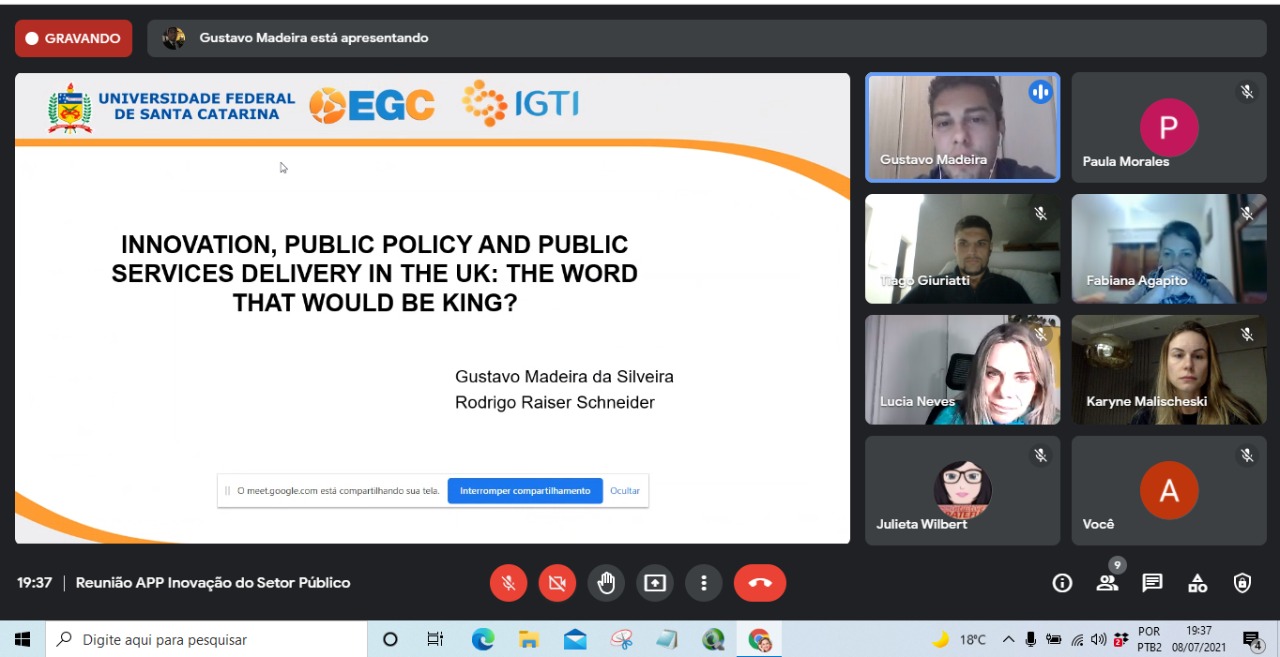Click the POR PTB2 language indicator
This screenshot has width=1280, height=657.
(x=1150, y=639)
